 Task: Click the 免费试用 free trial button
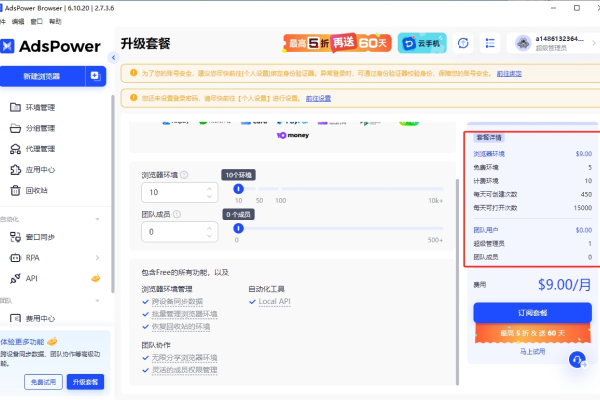tap(43, 382)
